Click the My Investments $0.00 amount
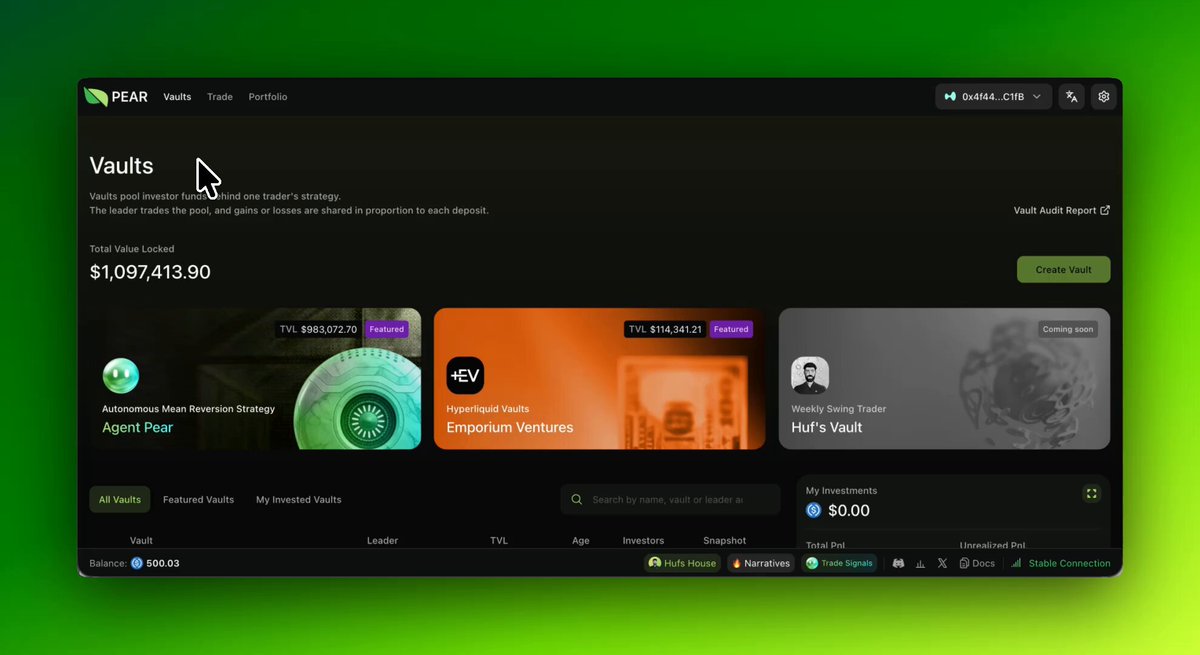The width and height of the screenshot is (1200, 655). [849, 510]
